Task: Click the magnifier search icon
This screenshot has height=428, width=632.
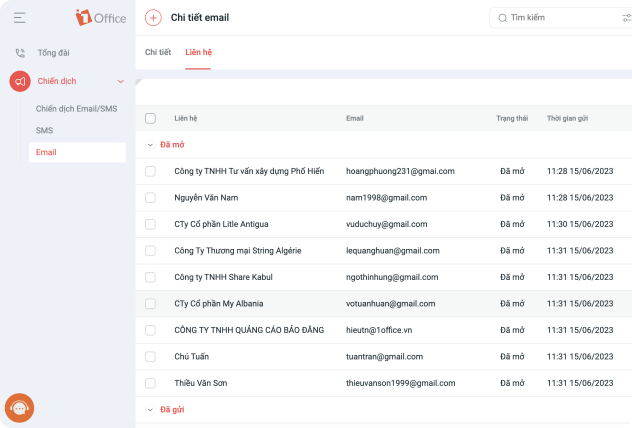Action: pyautogui.click(x=502, y=18)
